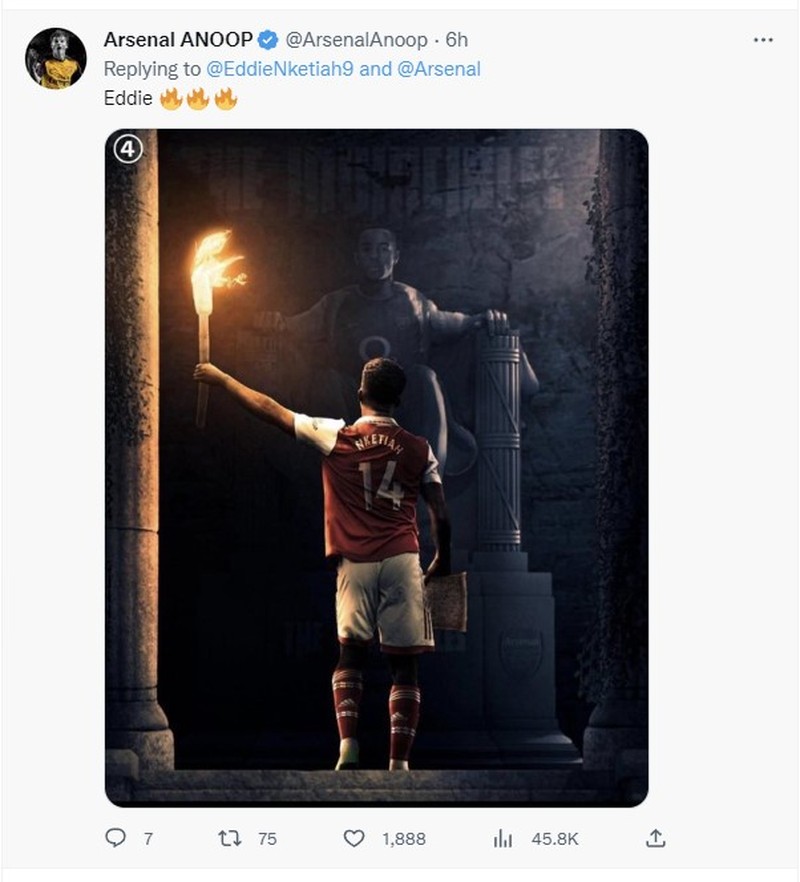Open the view analytics bar chart icon
The image size is (800, 882).
click(x=504, y=841)
